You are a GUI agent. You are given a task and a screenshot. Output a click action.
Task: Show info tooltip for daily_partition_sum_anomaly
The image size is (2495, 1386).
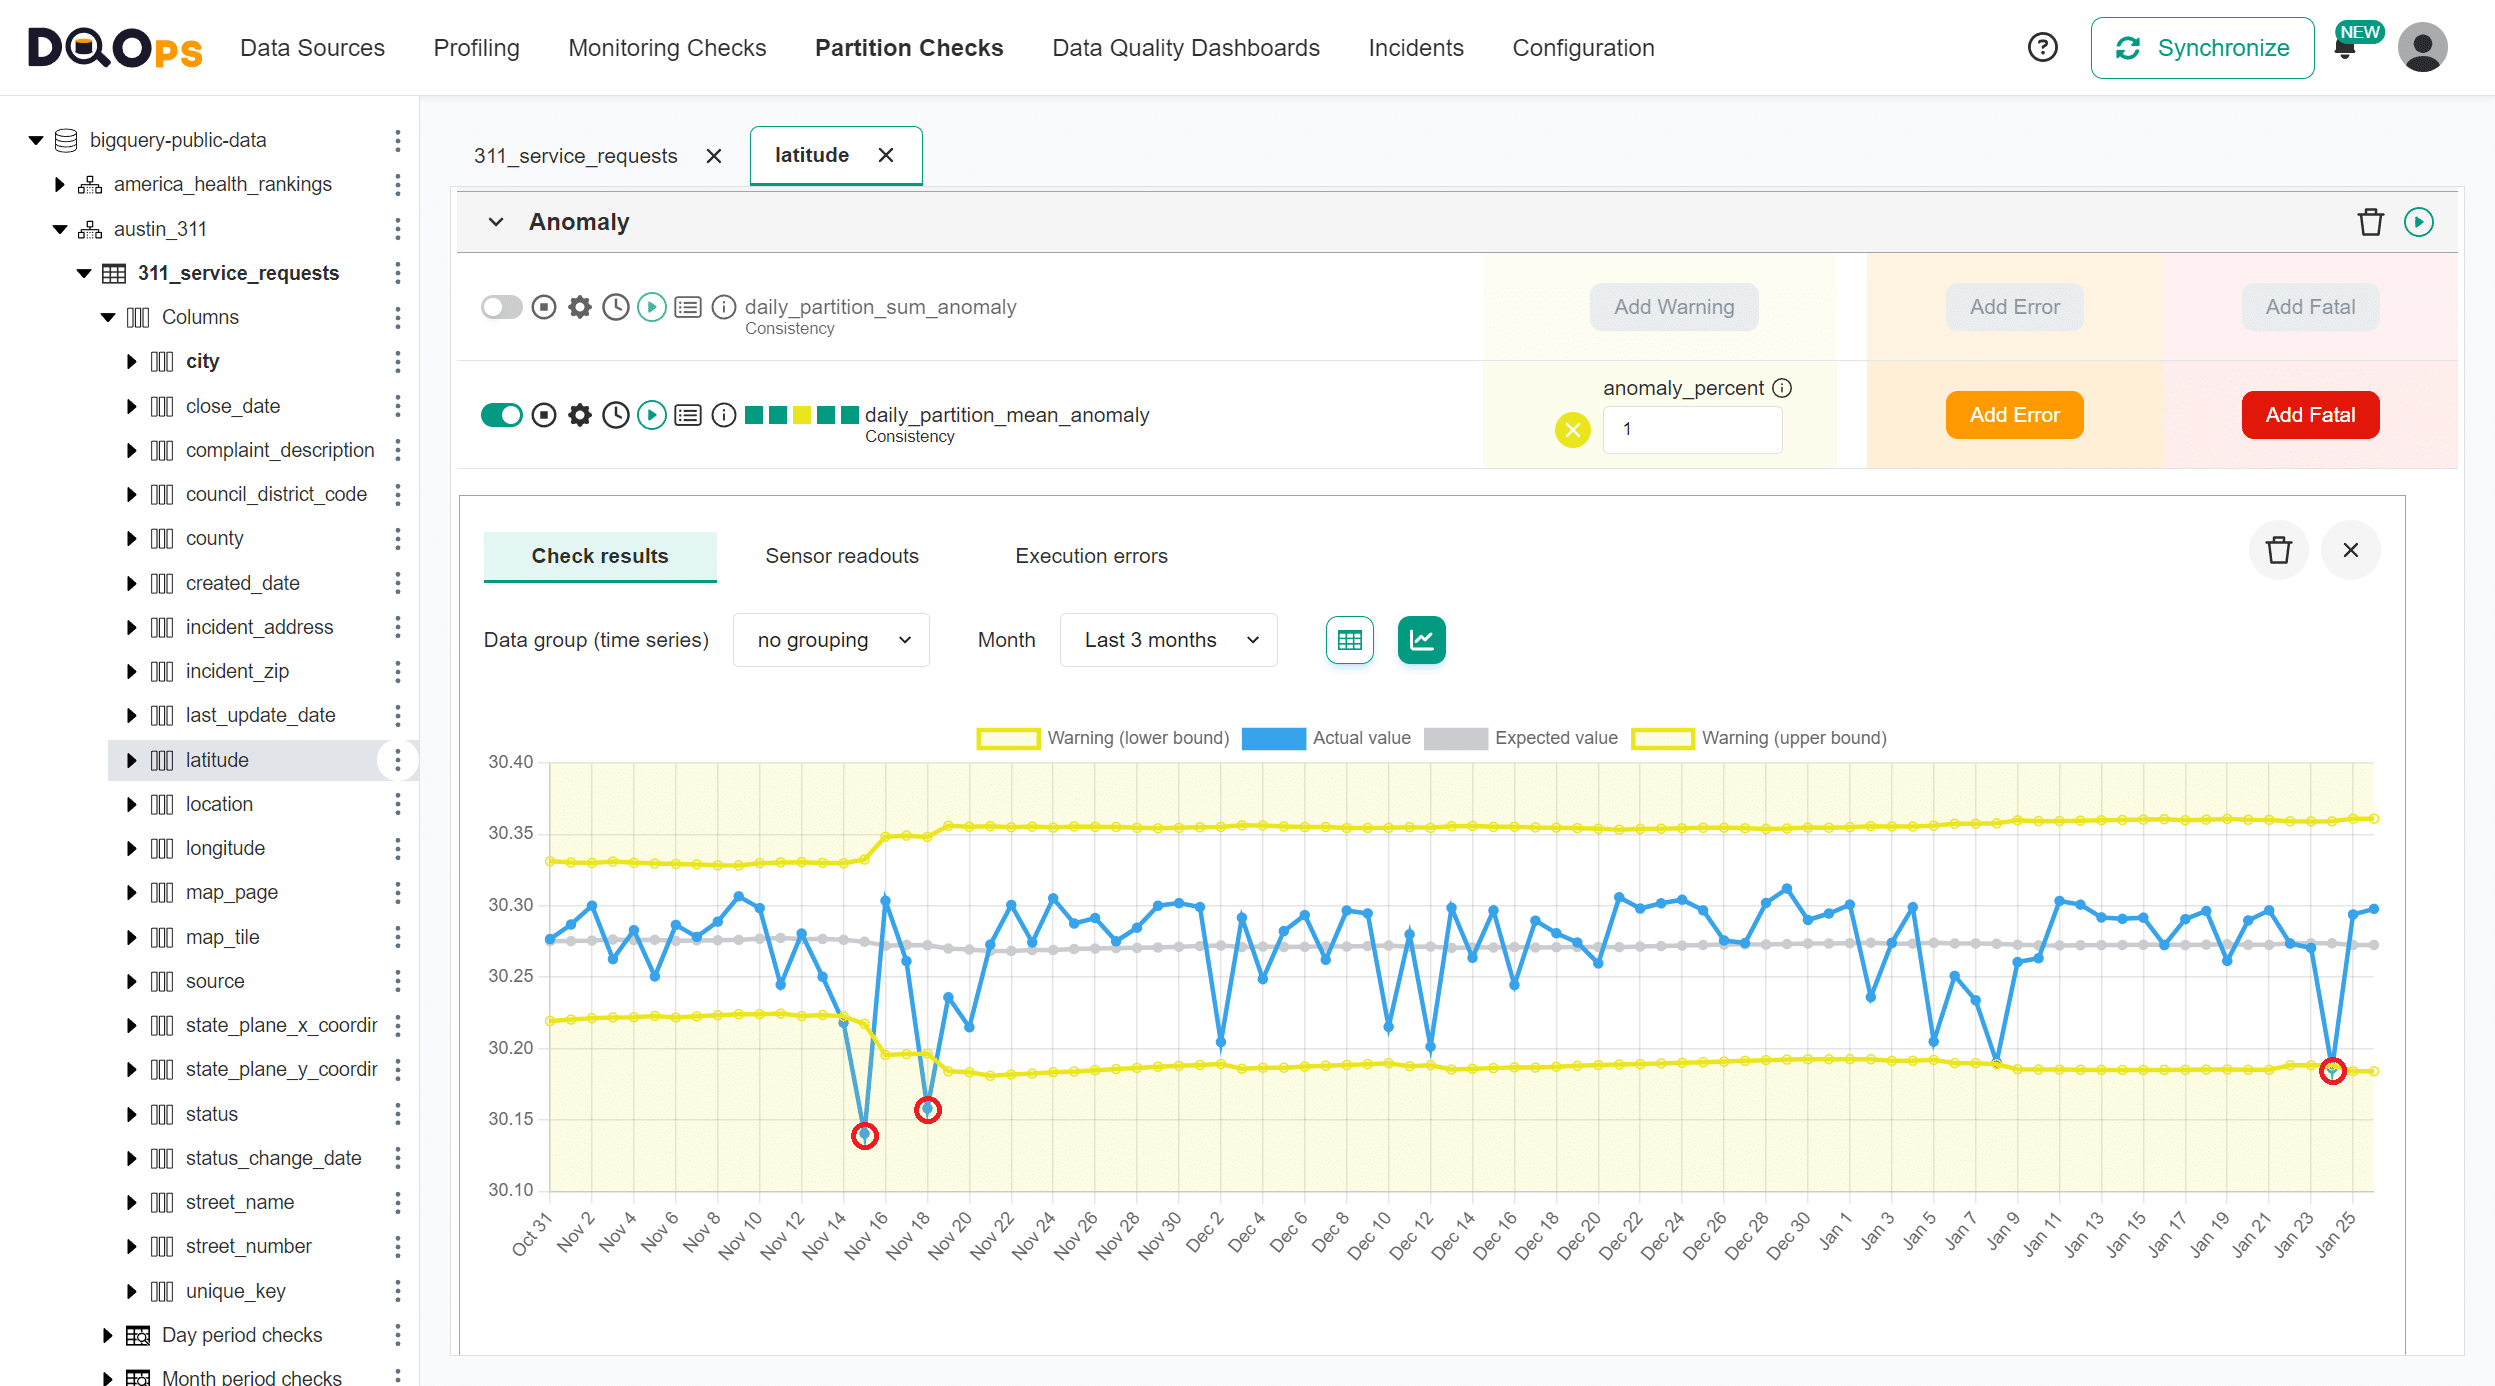pyautogui.click(x=724, y=307)
